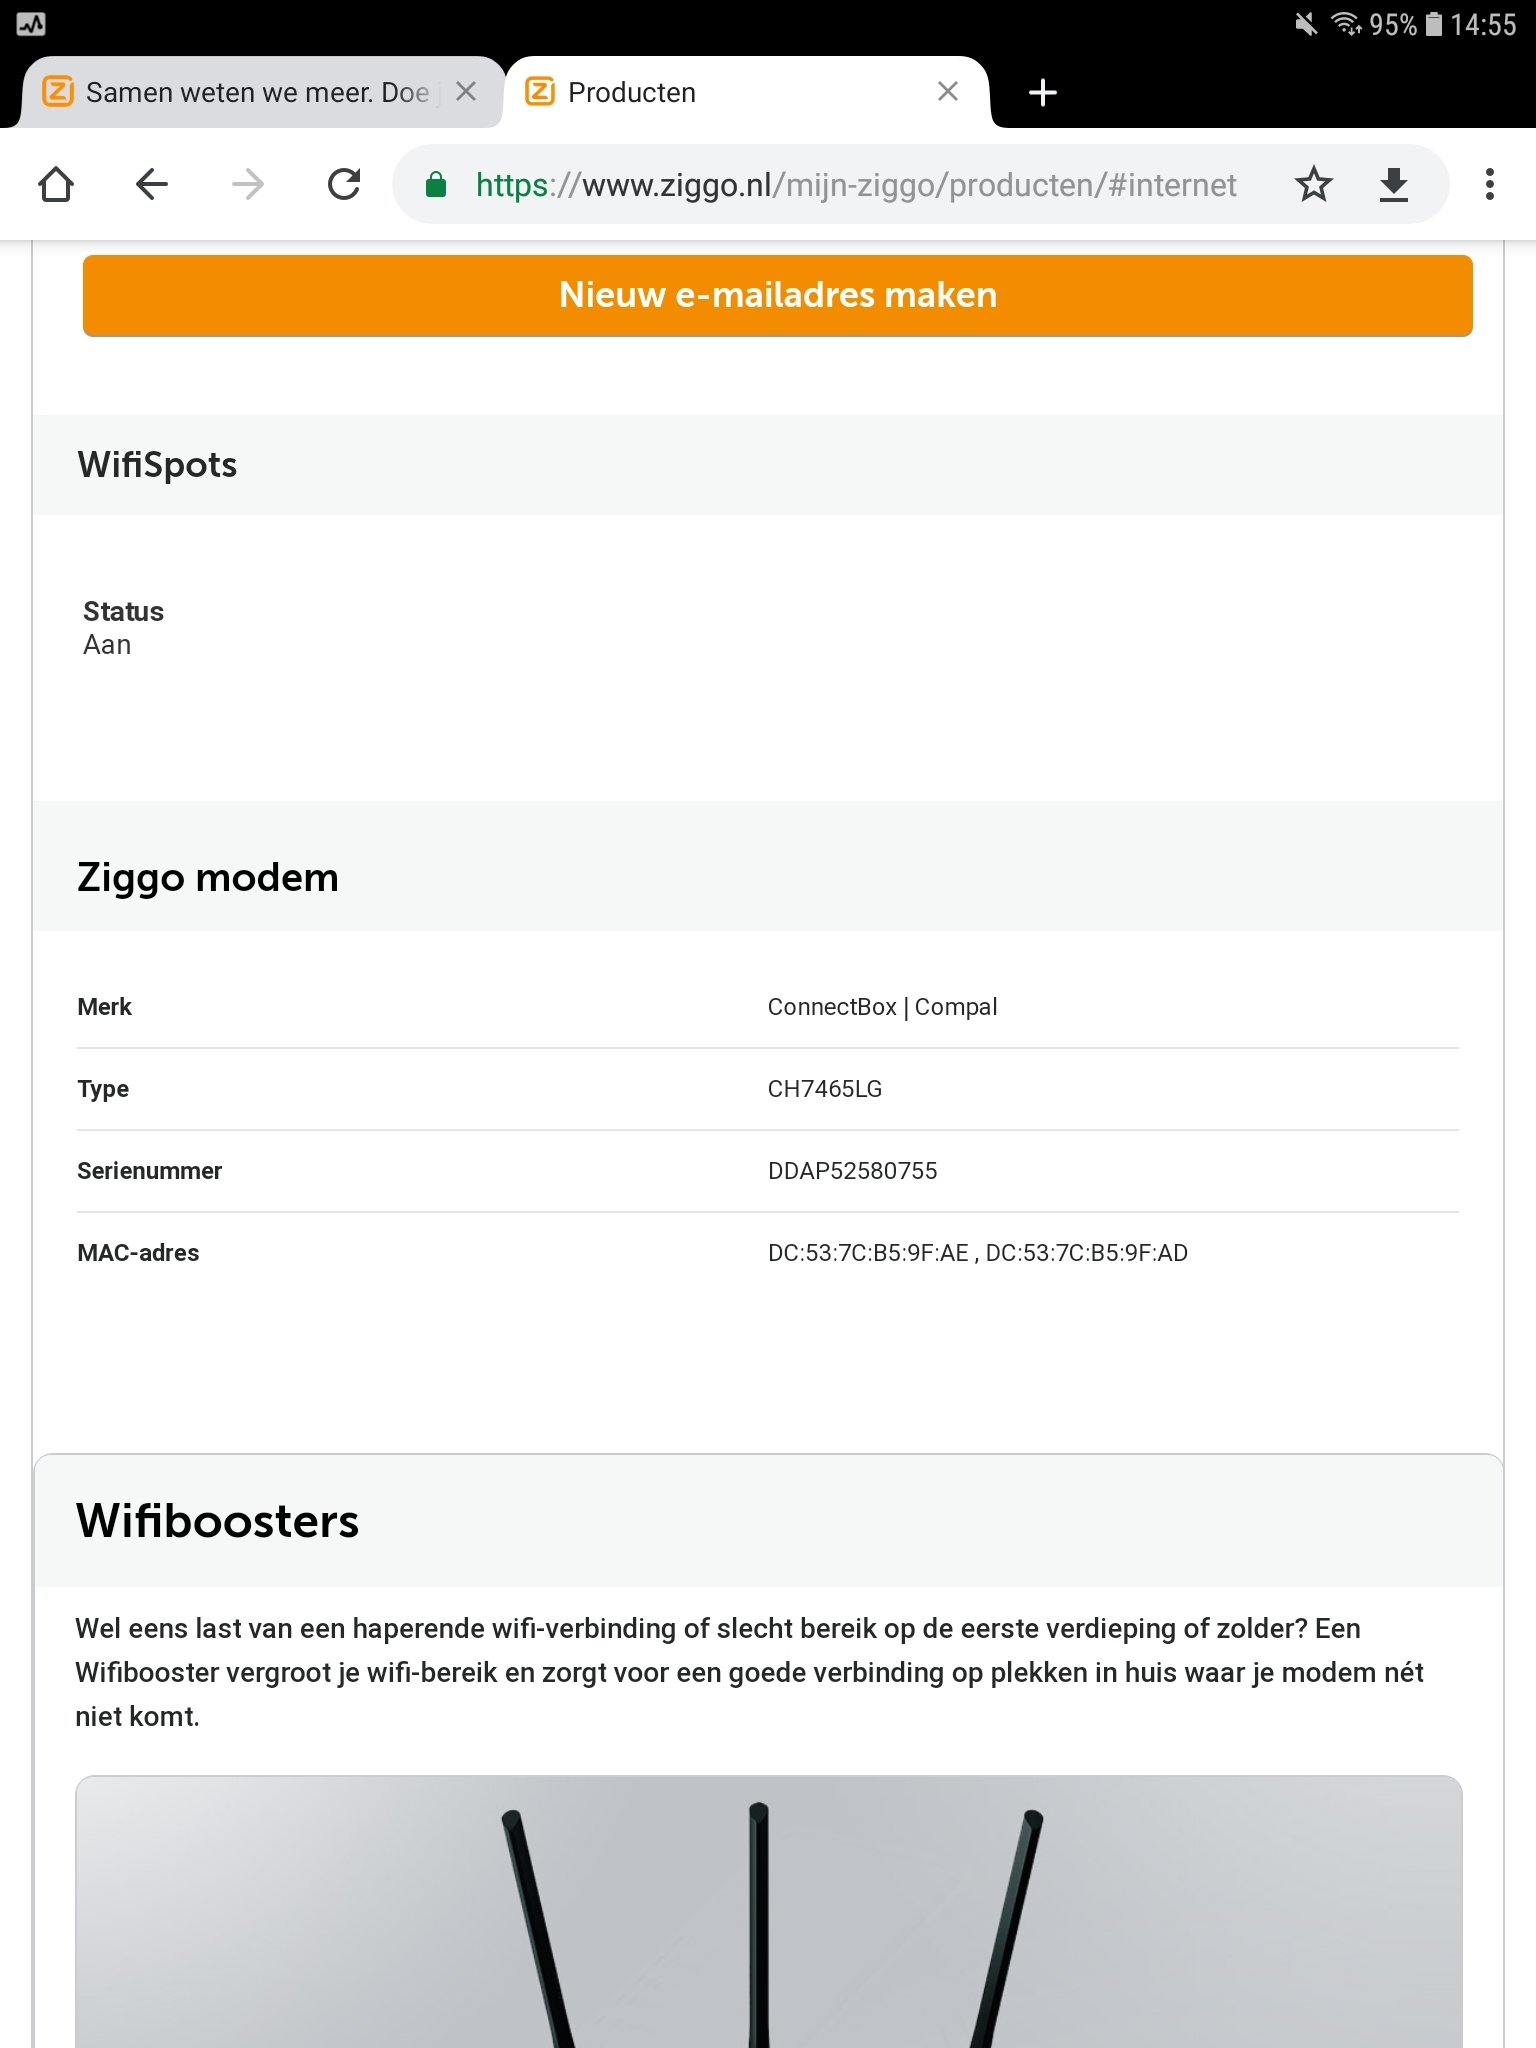The image size is (1536, 2048).
Task: Tap the Wifibooster product image
Action: (x=769, y=1912)
